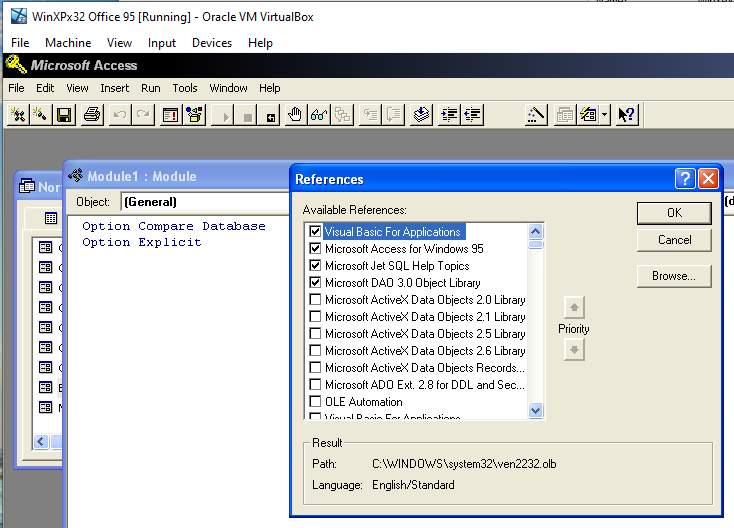Open Access Edit menu
Image resolution: width=734 pixels, height=528 pixels.
45,88
